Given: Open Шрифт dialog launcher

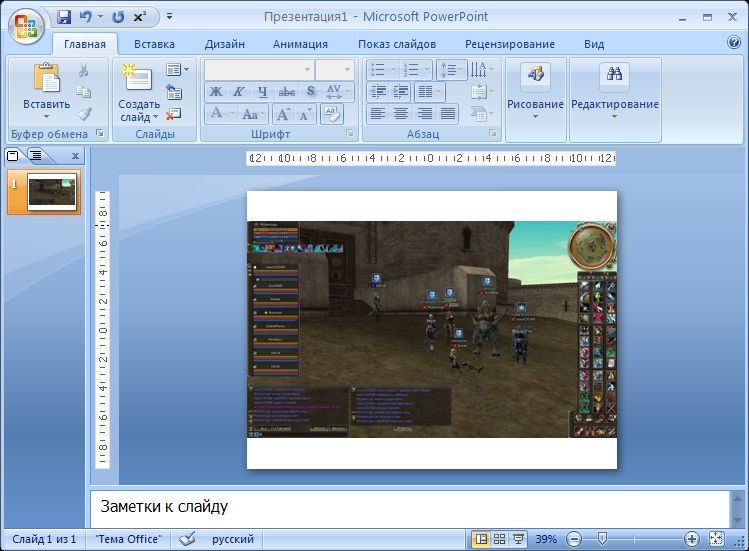Looking at the screenshot, I should (350, 133).
